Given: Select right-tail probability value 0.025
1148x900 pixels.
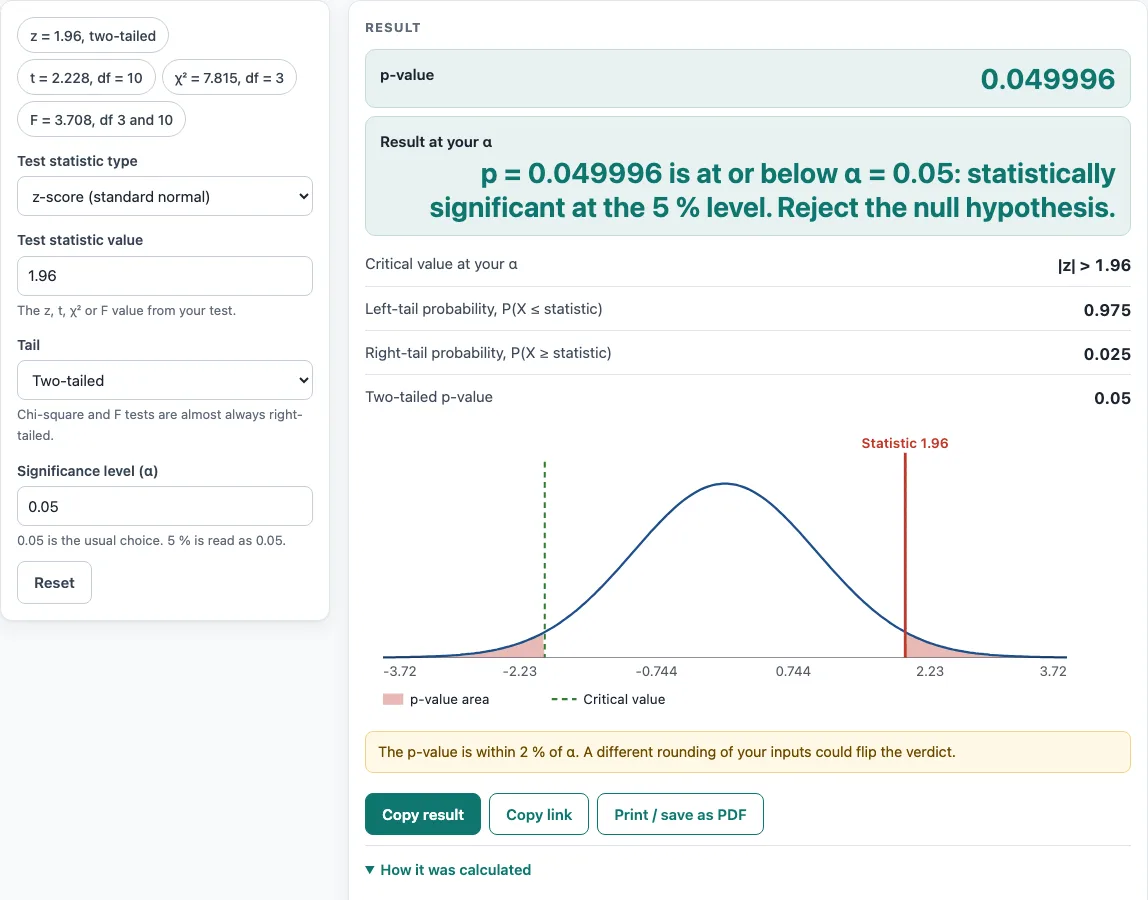Looking at the screenshot, I should pyautogui.click(x=1107, y=354).
